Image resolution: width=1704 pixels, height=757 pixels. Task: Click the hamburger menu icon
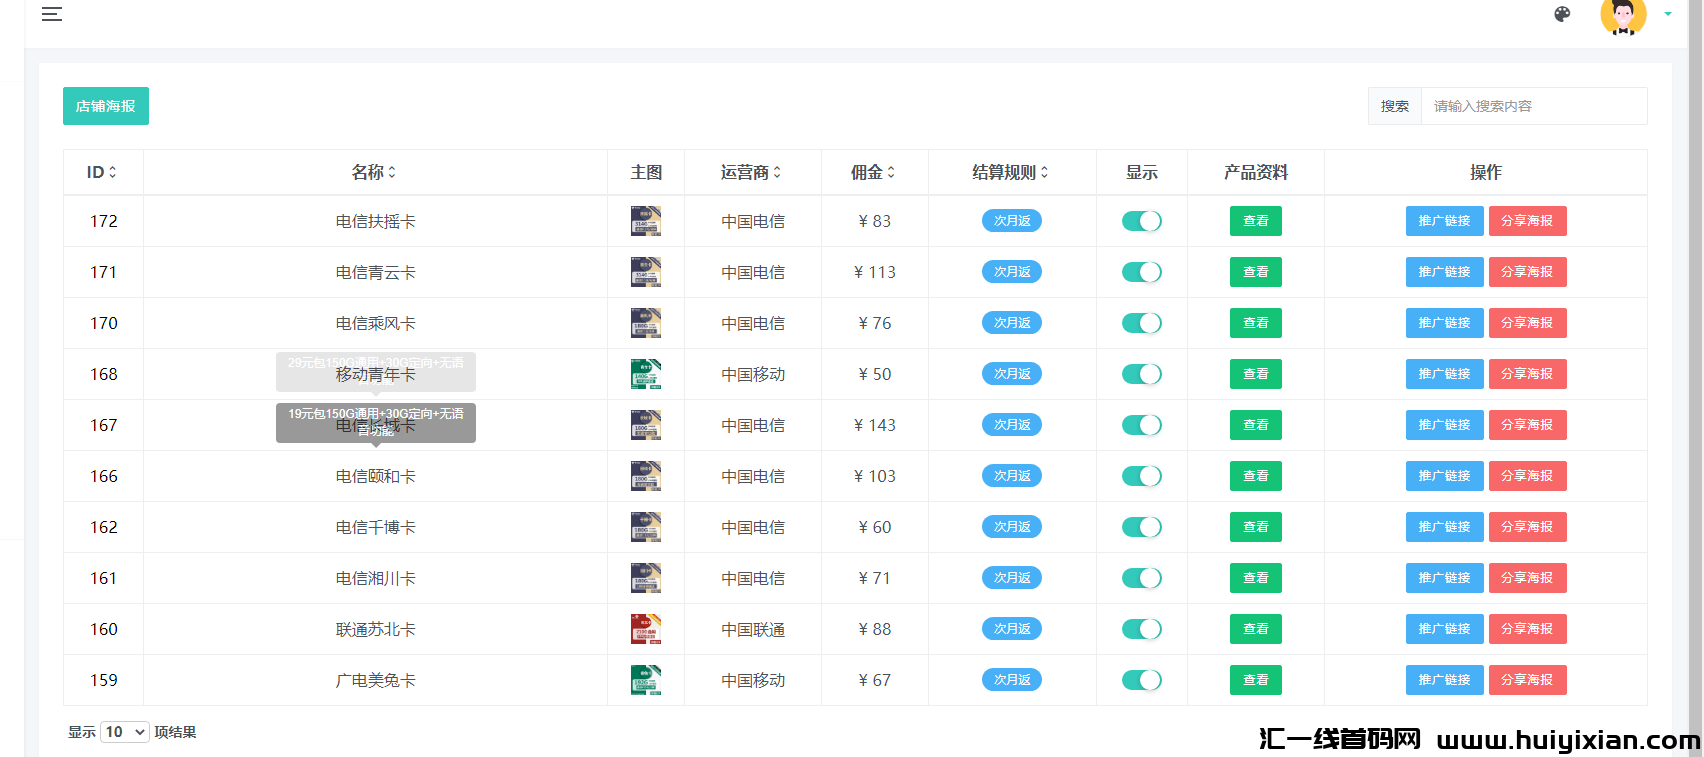pos(52,14)
